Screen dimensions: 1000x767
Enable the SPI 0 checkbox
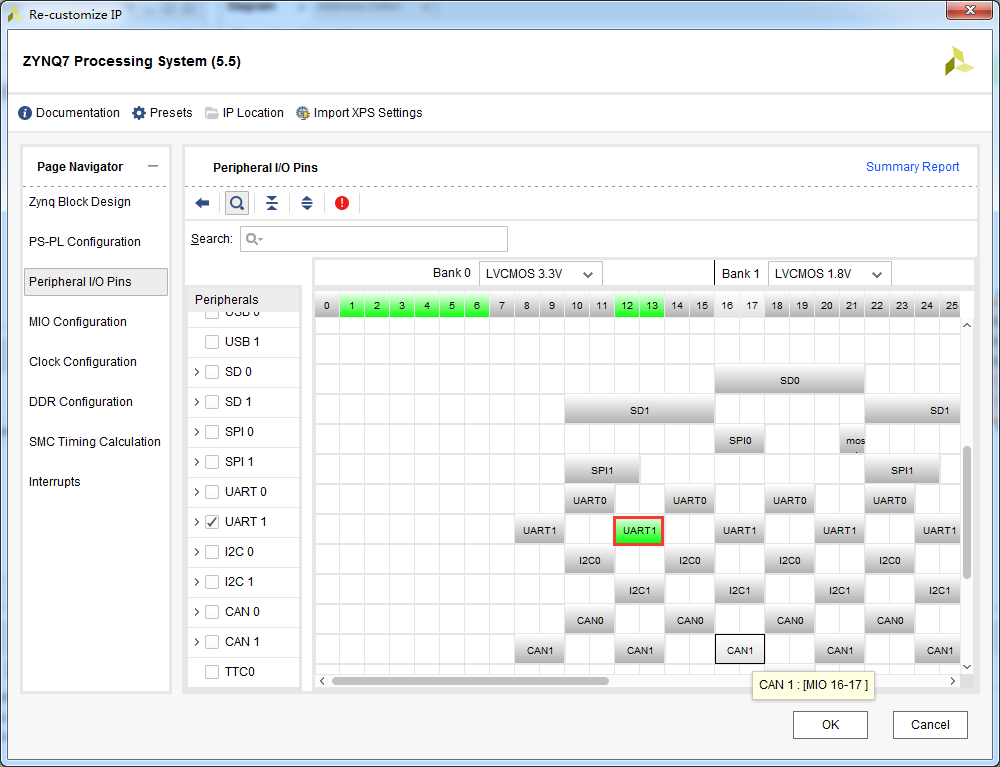point(212,432)
